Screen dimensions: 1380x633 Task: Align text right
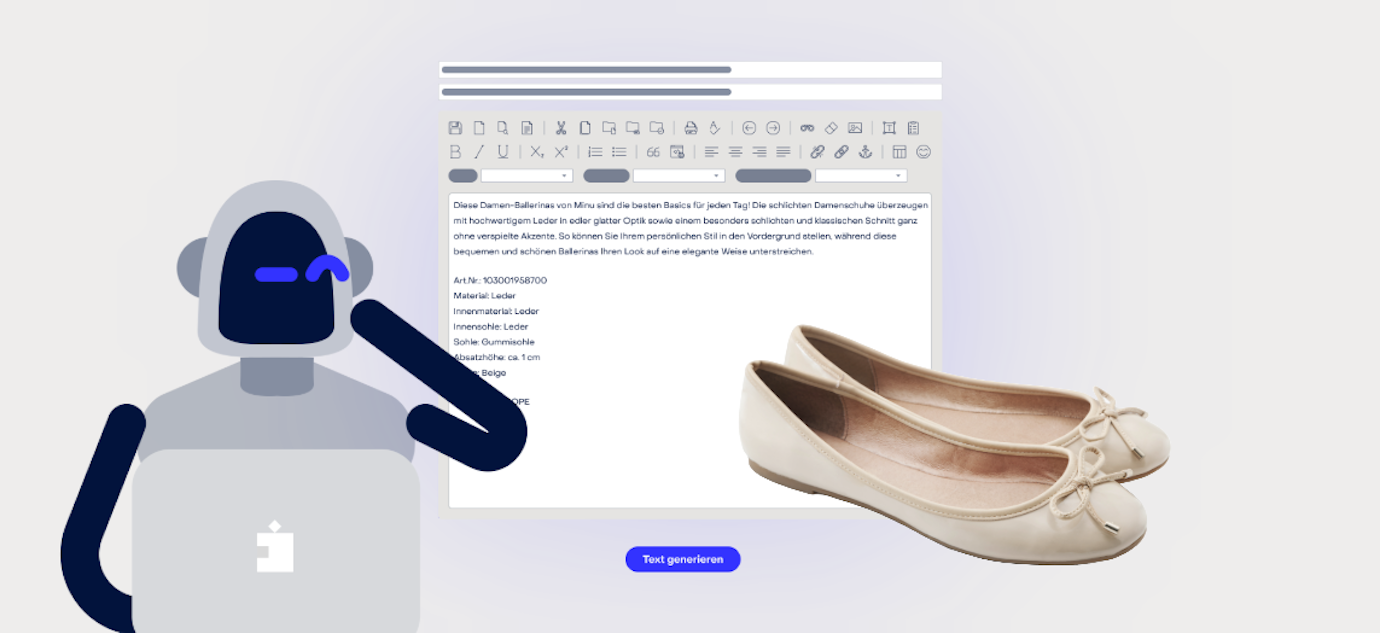pos(759,152)
